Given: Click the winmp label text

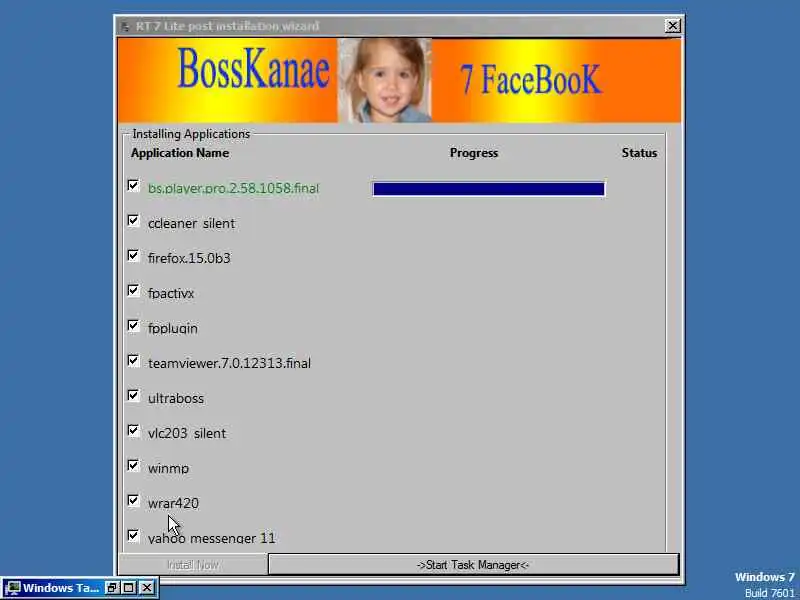Looking at the screenshot, I should (x=168, y=468).
